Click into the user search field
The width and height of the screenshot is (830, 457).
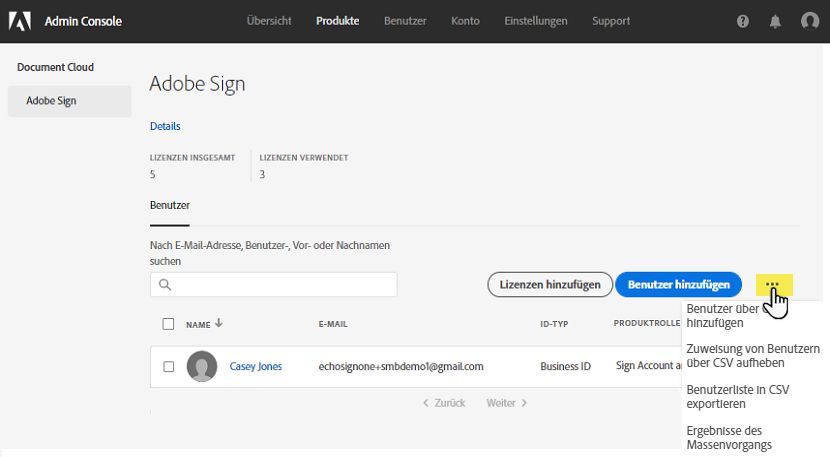[x=274, y=285]
